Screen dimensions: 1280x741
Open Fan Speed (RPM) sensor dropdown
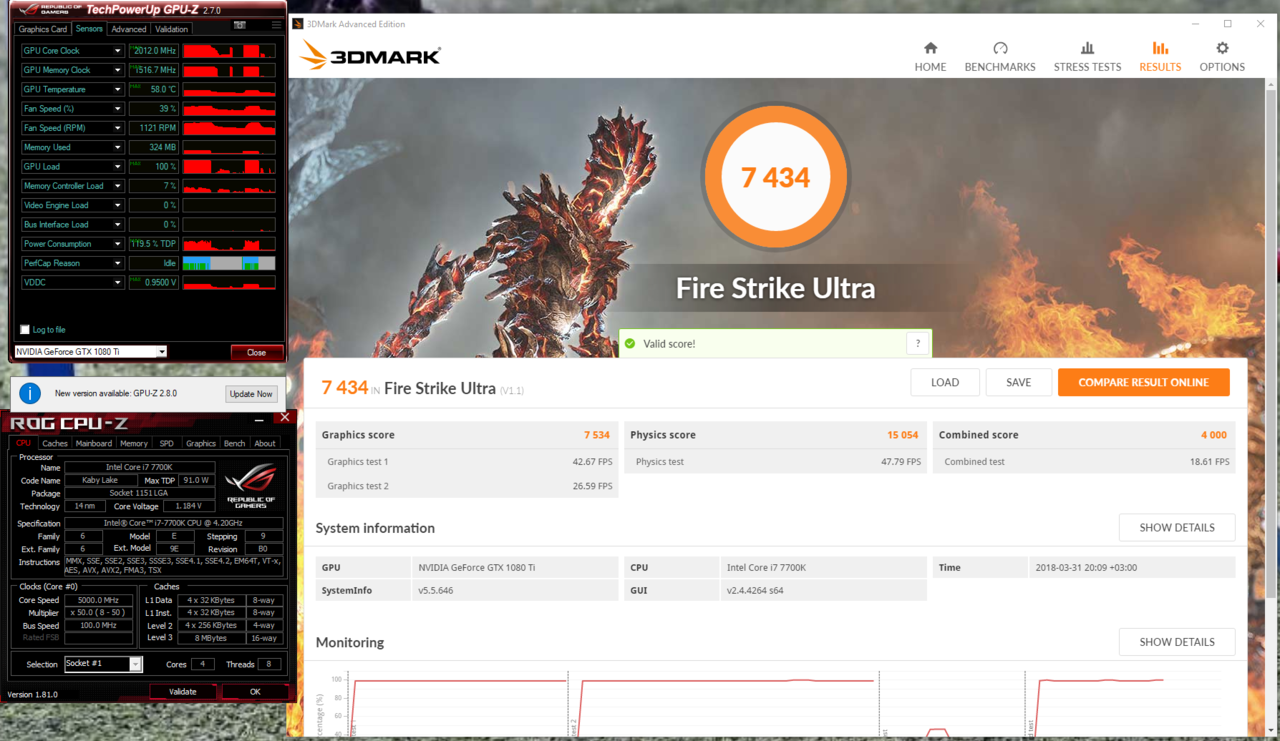(117, 128)
